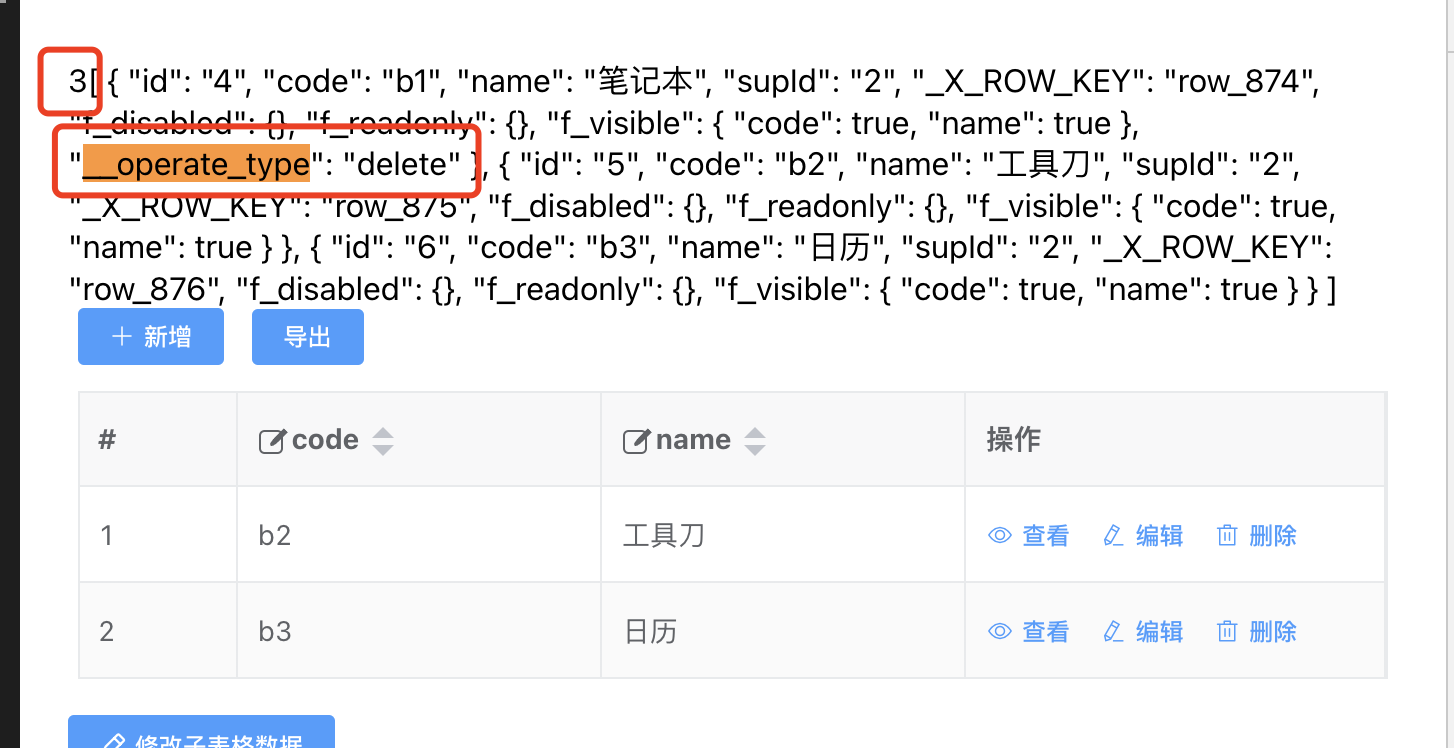Edit the 日历 row via 编辑
1454x748 pixels.
coord(1143,632)
